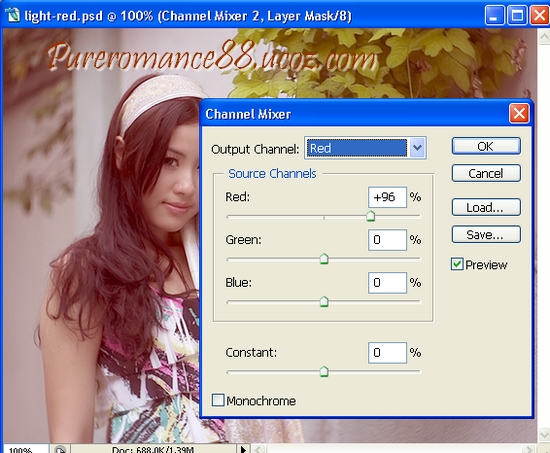Click the Red source channel slider handle
The height and width of the screenshot is (453, 550).
click(370, 216)
